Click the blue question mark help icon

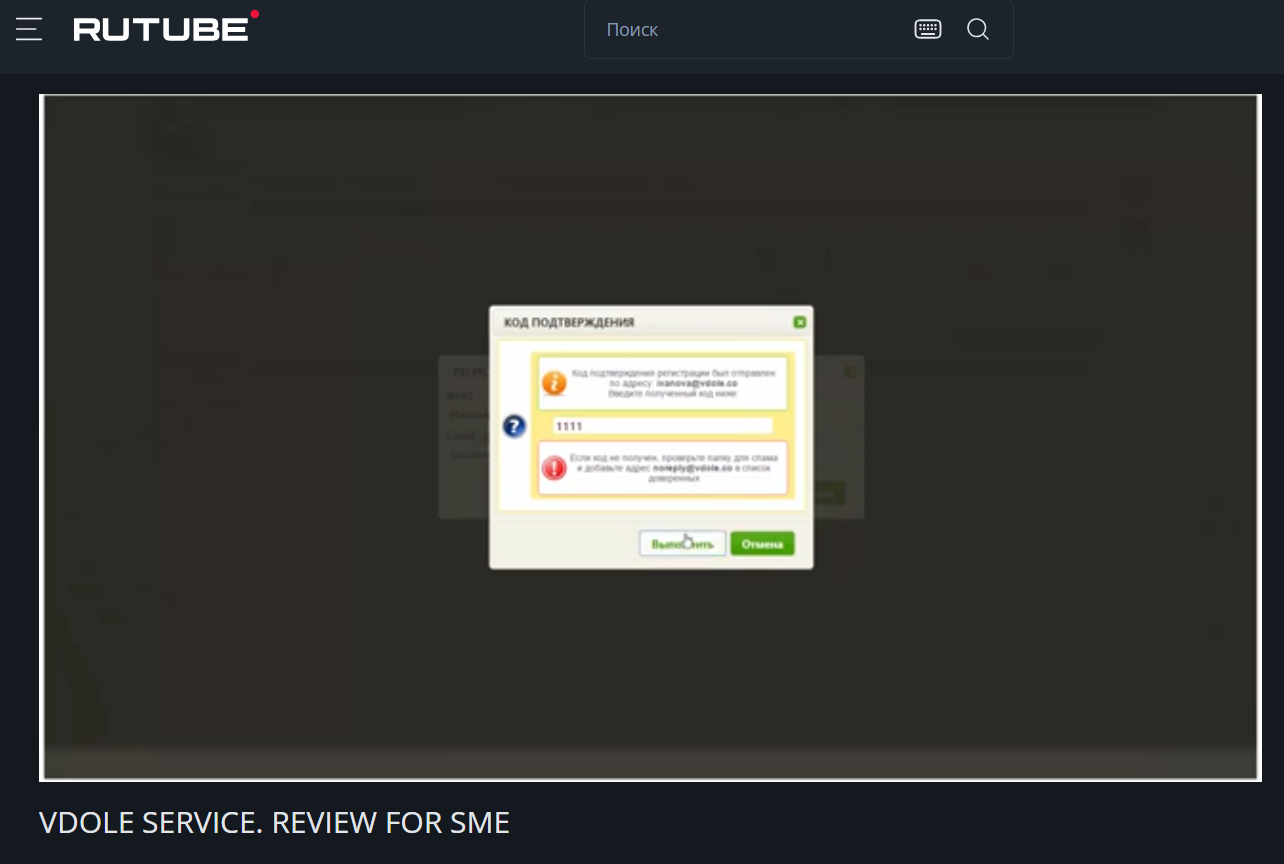tap(514, 427)
